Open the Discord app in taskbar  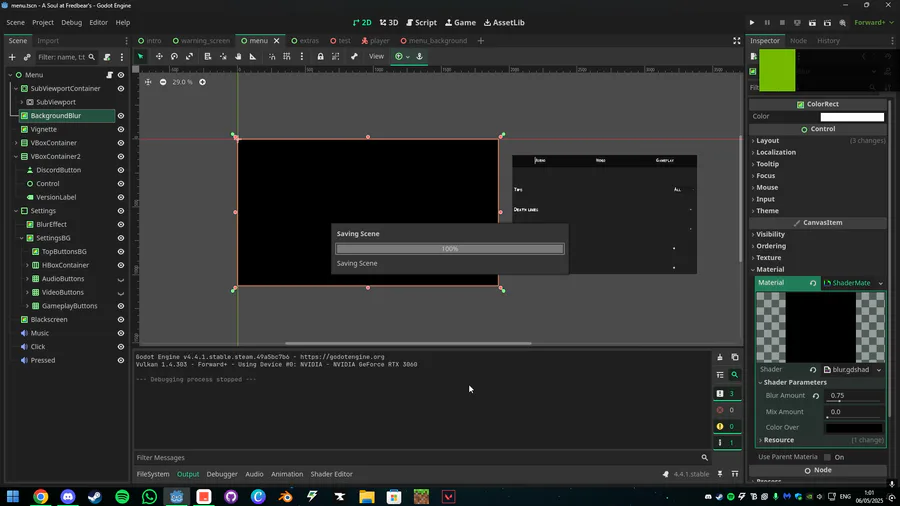[x=68, y=496]
